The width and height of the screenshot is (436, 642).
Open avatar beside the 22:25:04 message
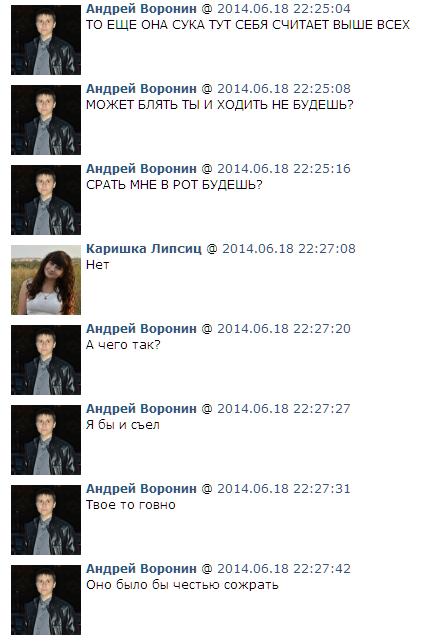tap(46, 40)
